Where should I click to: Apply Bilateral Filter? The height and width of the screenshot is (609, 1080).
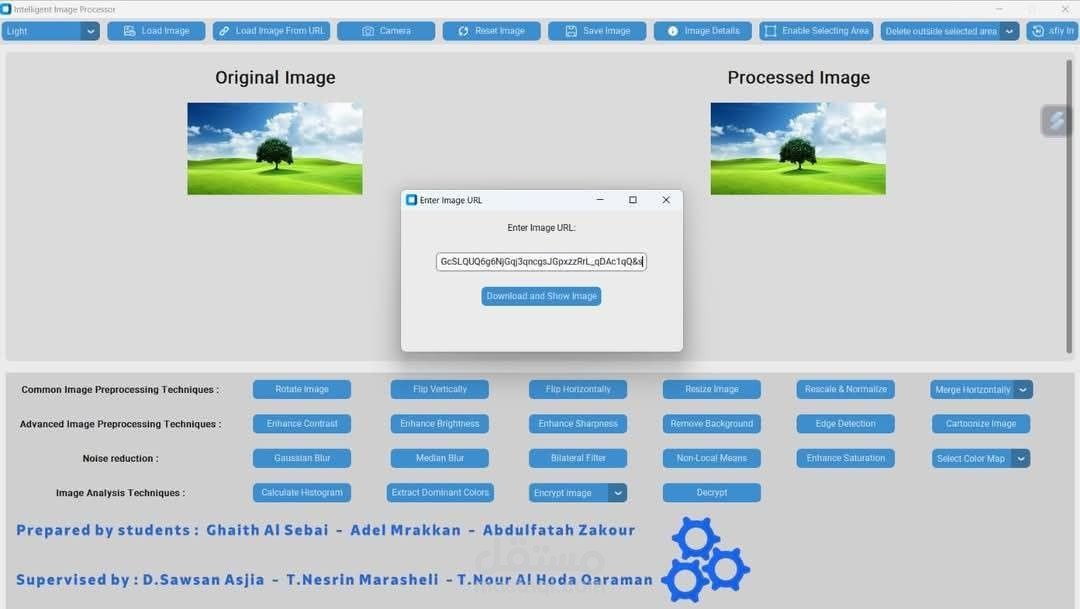[x=578, y=458]
